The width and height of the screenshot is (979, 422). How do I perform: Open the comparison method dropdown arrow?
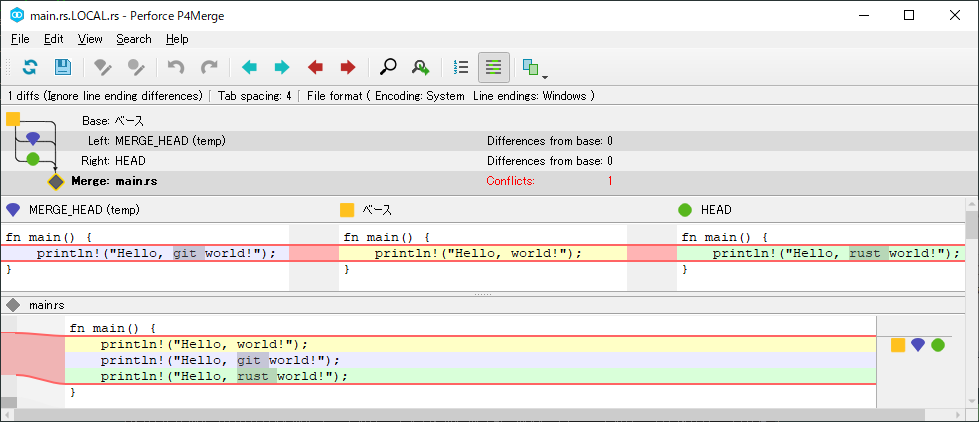[545, 77]
